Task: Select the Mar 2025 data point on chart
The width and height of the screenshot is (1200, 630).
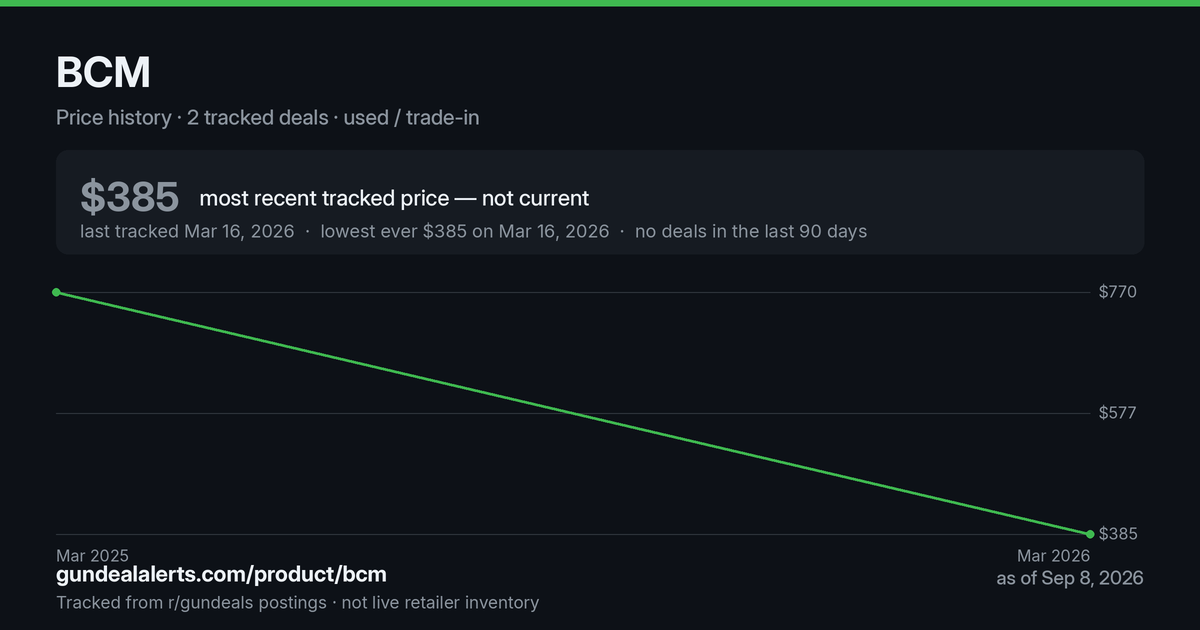Action: point(56,292)
